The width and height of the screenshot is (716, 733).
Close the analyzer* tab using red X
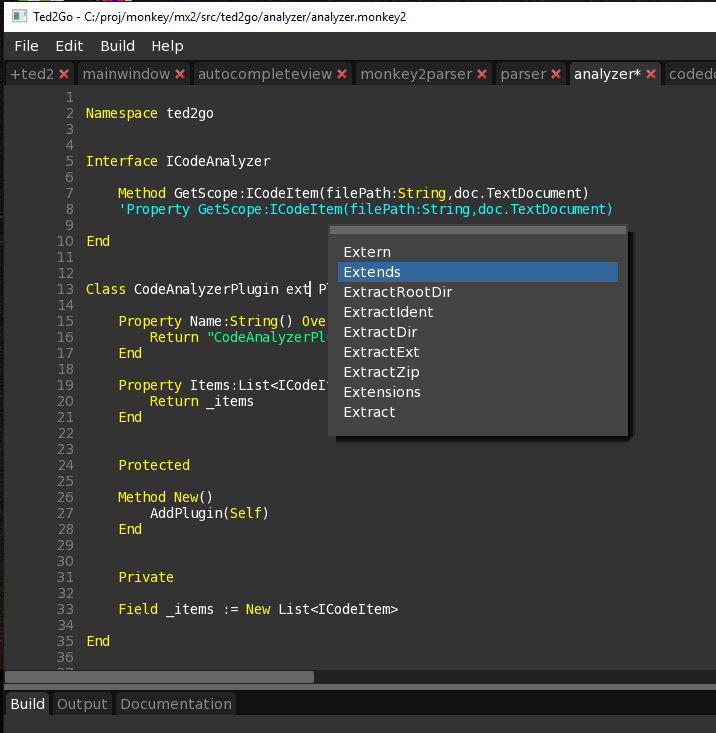pyautogui.click(x=651, y=74)
